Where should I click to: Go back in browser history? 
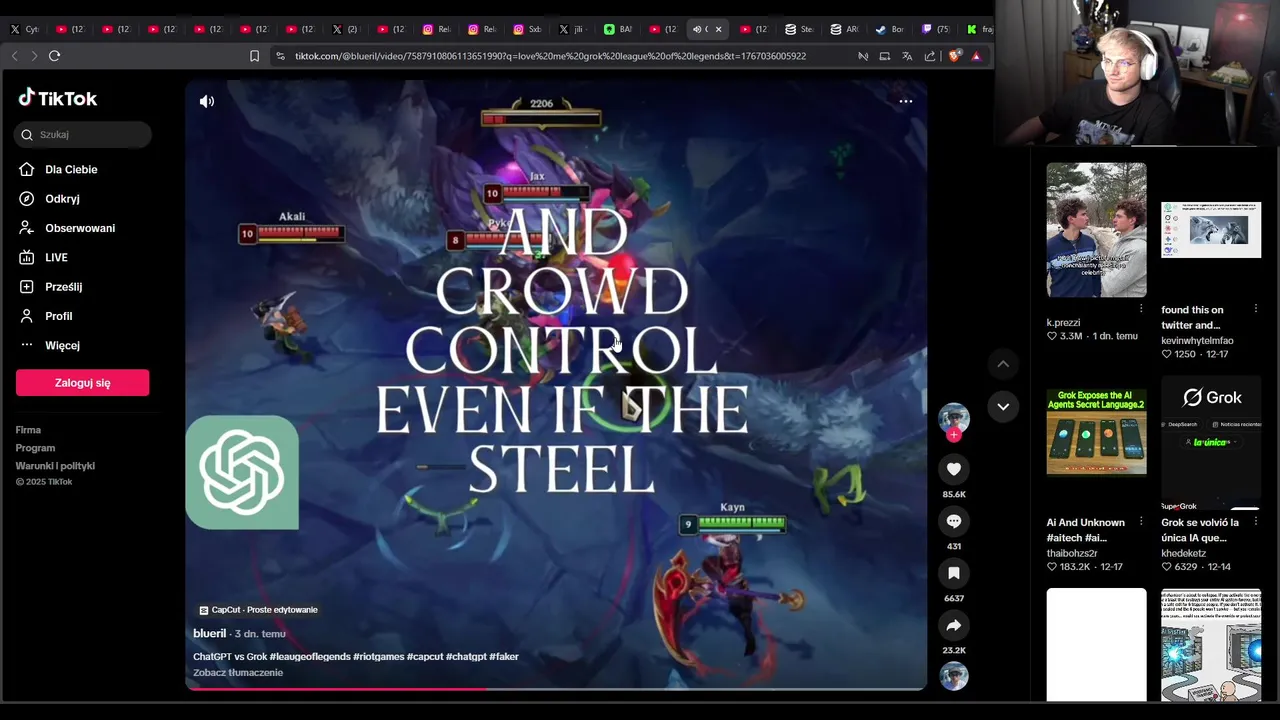[14, 56]
